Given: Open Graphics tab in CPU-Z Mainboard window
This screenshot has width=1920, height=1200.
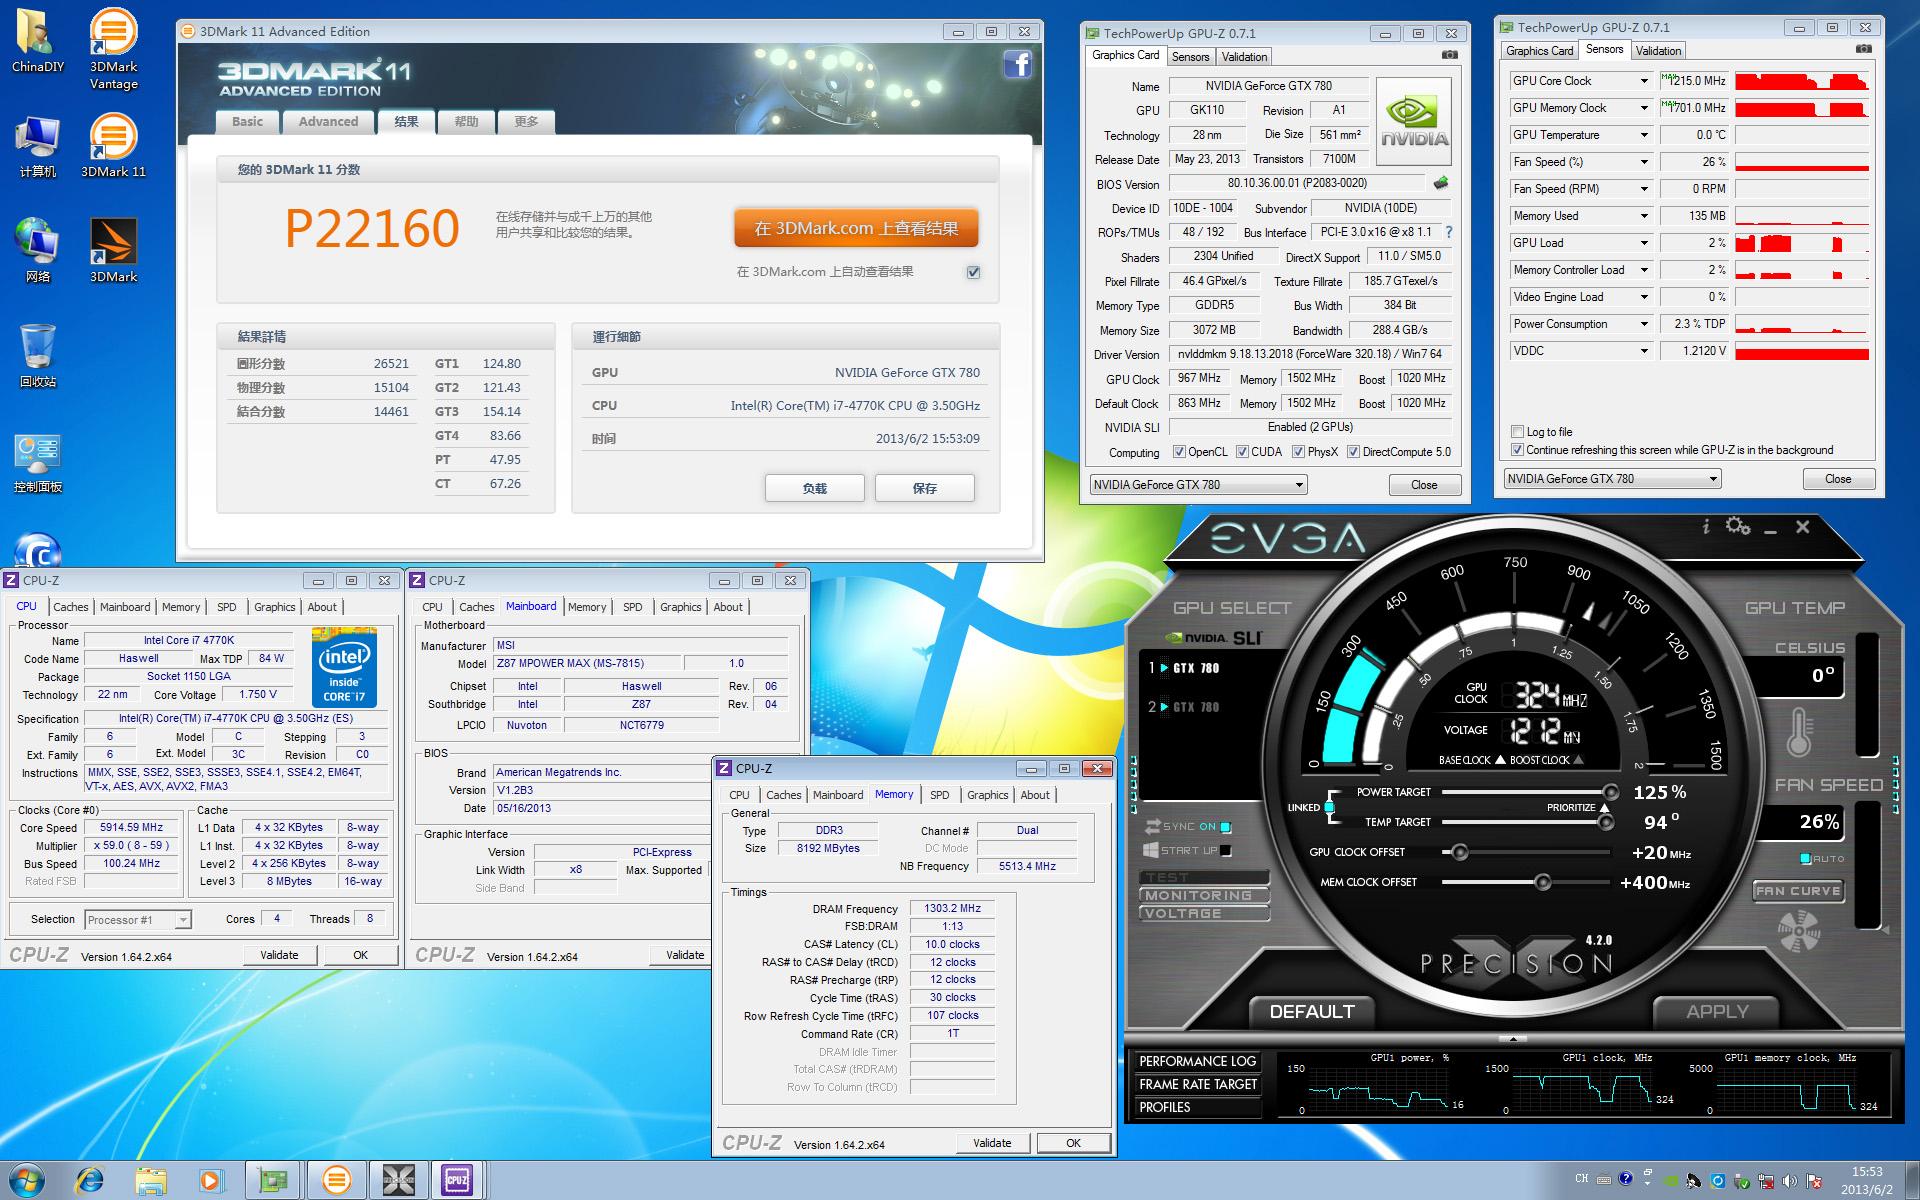Looking at the screenshot, I should point(681,607).
